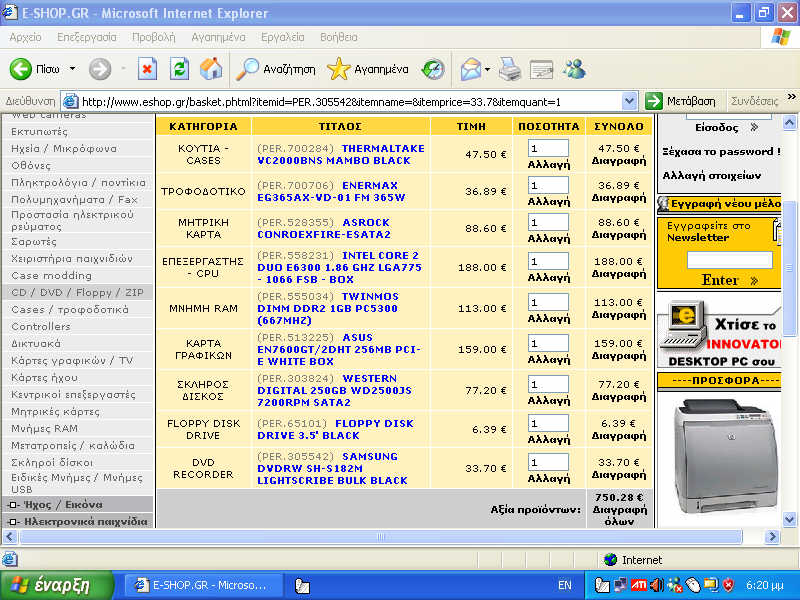Open the Windows έναρξη start button
The width and height of the screenshot is (800, 600).
(x=56, y=586)
